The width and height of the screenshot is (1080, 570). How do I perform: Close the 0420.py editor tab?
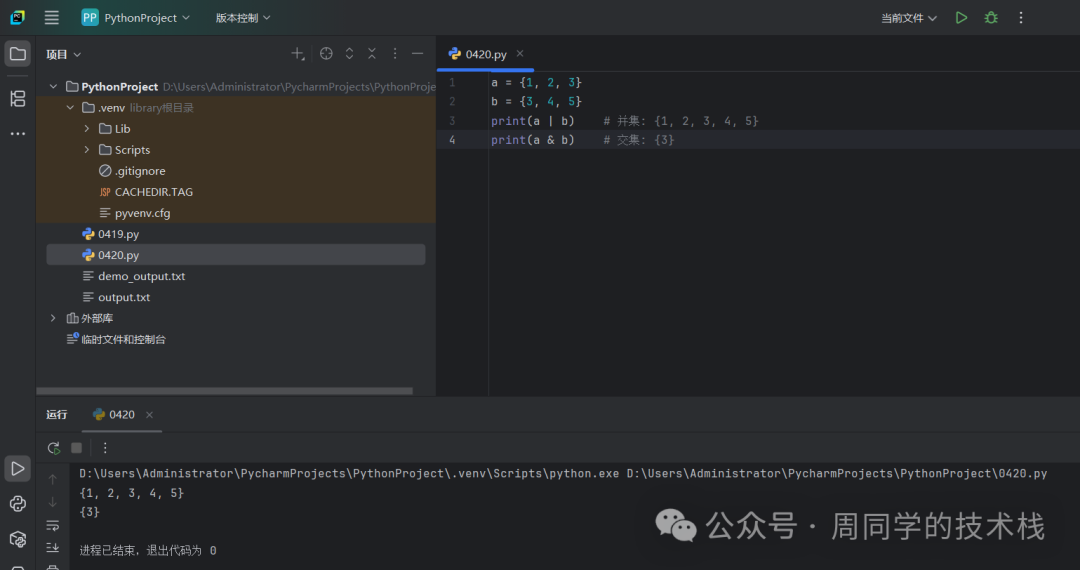click(x=520, y=54)
